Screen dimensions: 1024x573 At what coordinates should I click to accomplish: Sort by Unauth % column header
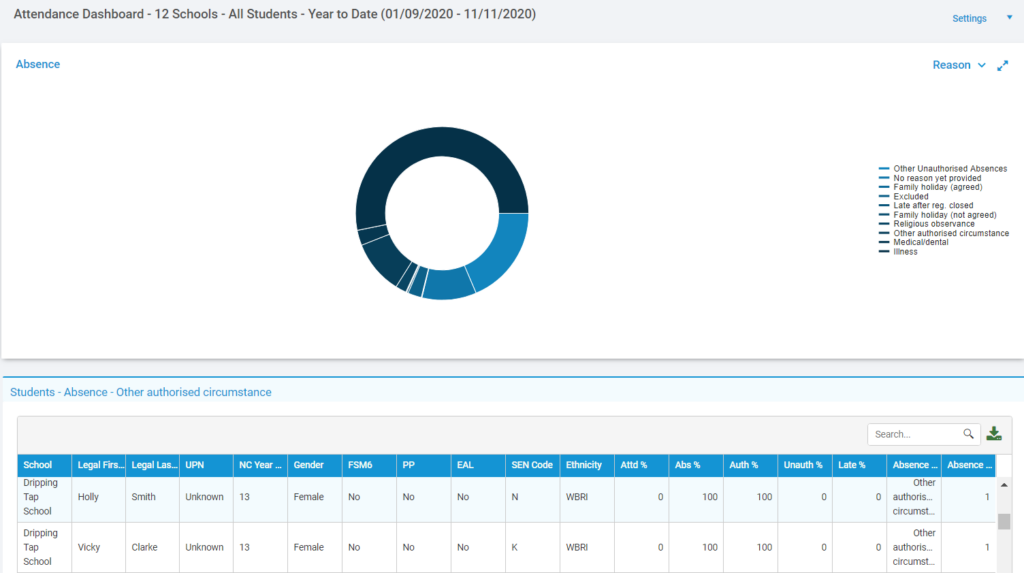coord(805,465)
